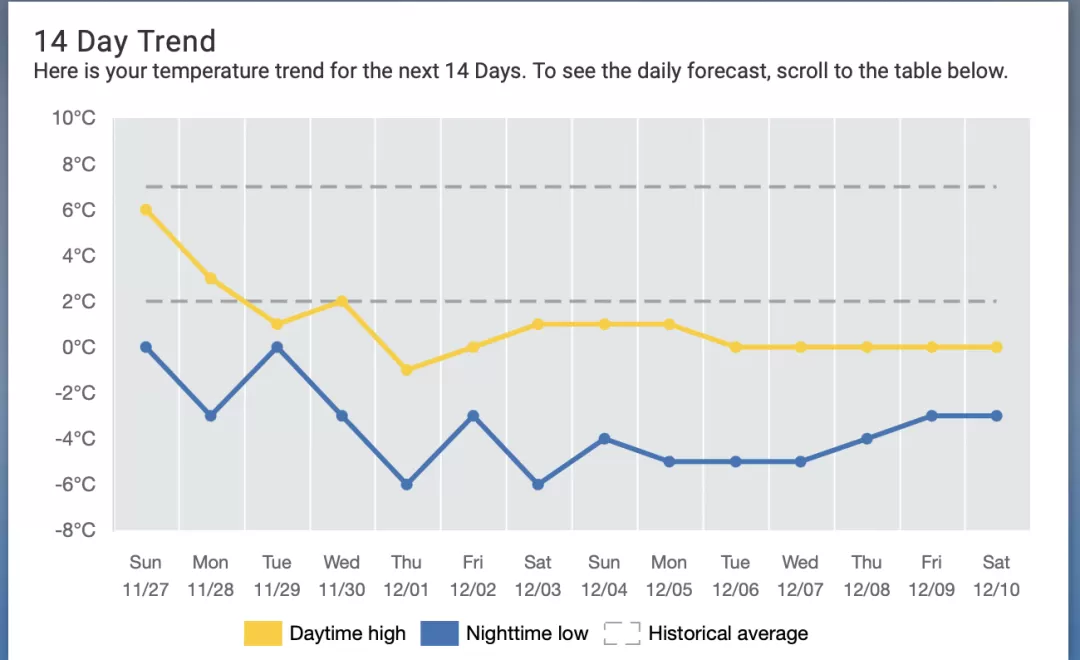Screen dimensions: 1080x660
Task: Click the Tue 12/06 date label
Action: click(735, 576)
